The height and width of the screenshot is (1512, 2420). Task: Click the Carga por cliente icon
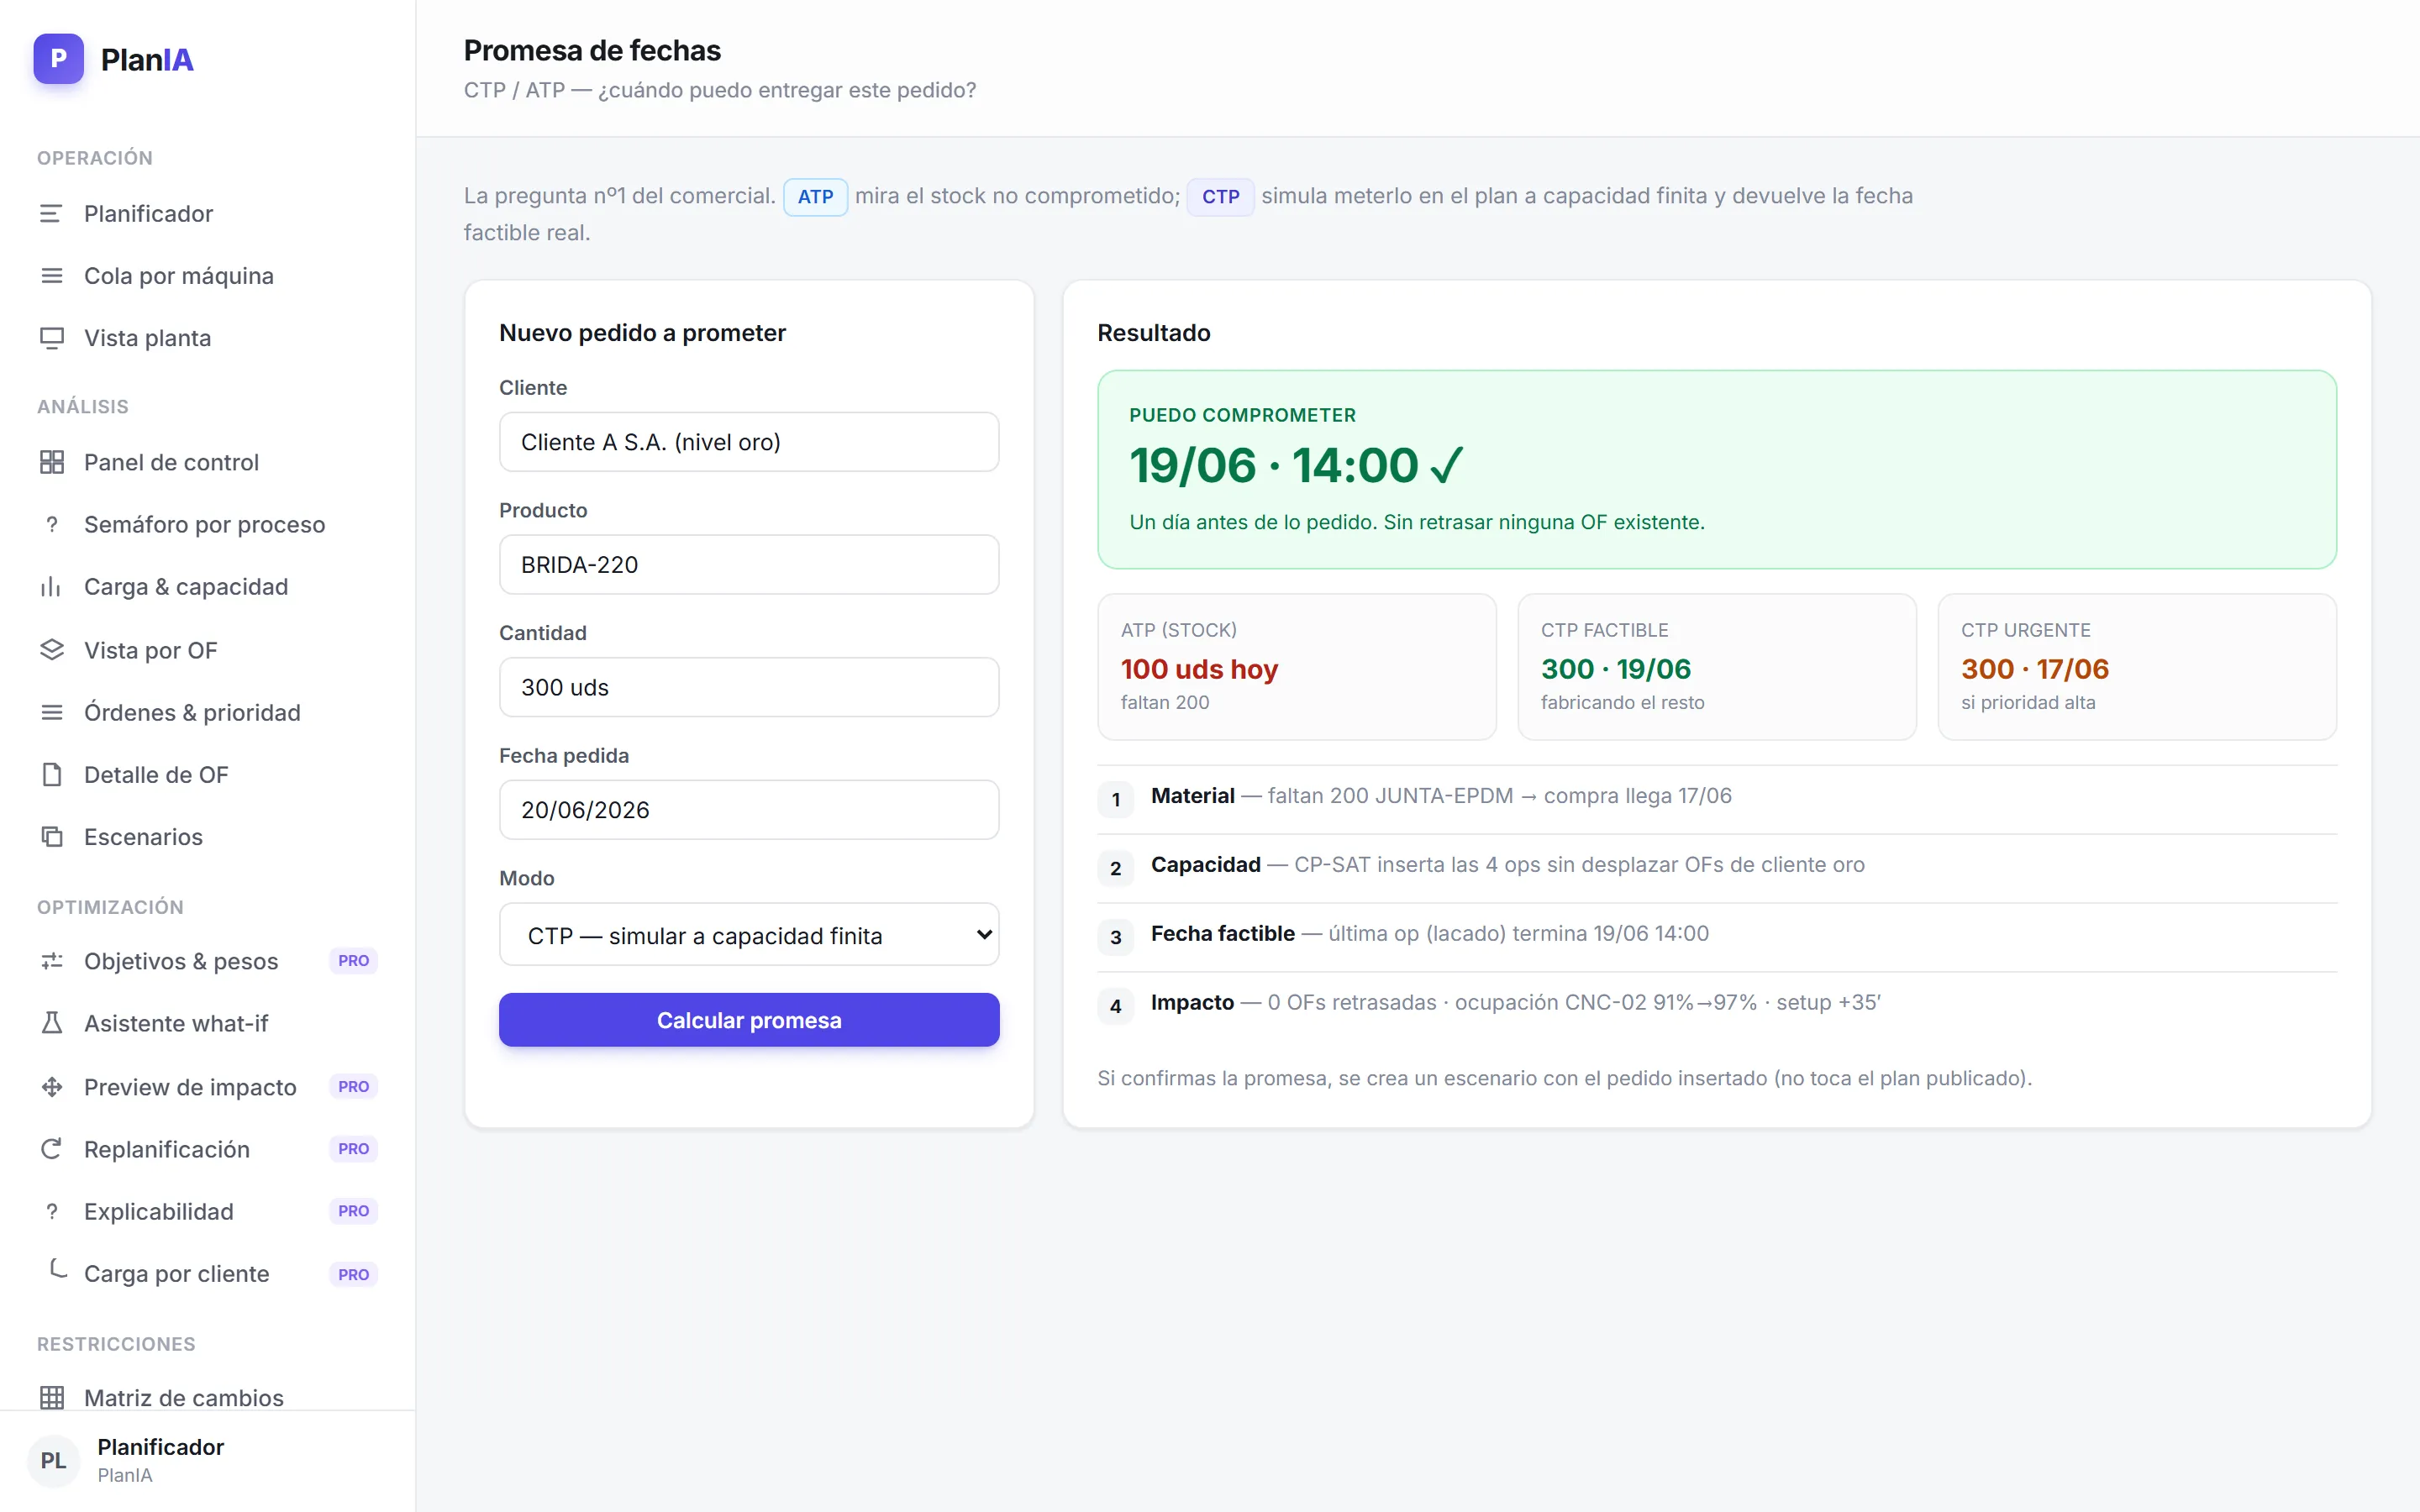click(57, 1269)
